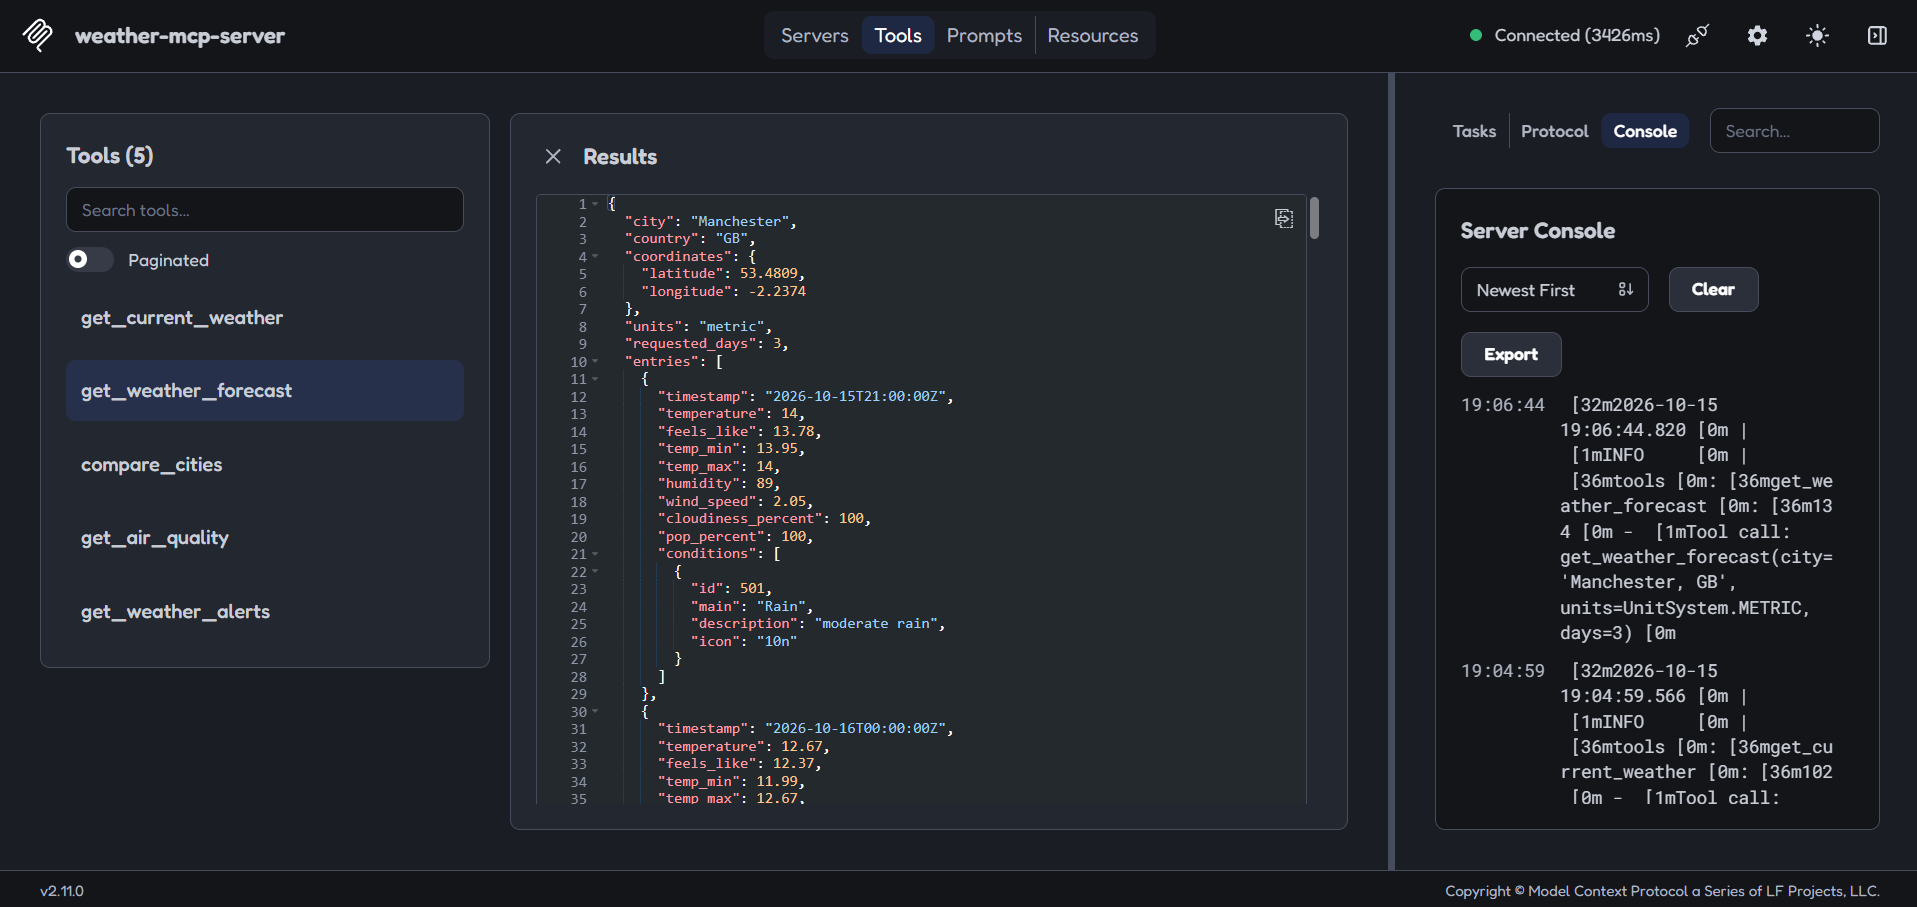Collapse first entry fold arrow on line 11
Viewport: 1917px width, 907px height.
click(x=595, y=379)
